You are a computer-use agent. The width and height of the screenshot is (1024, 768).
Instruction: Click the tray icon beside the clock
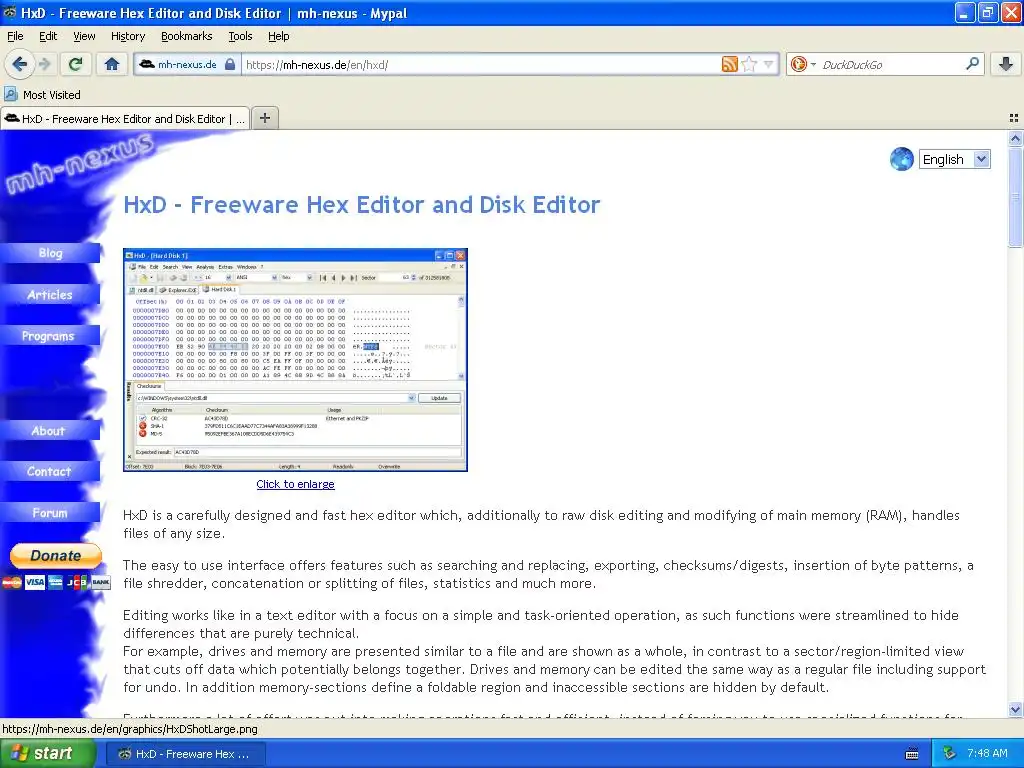coord(950,754)
